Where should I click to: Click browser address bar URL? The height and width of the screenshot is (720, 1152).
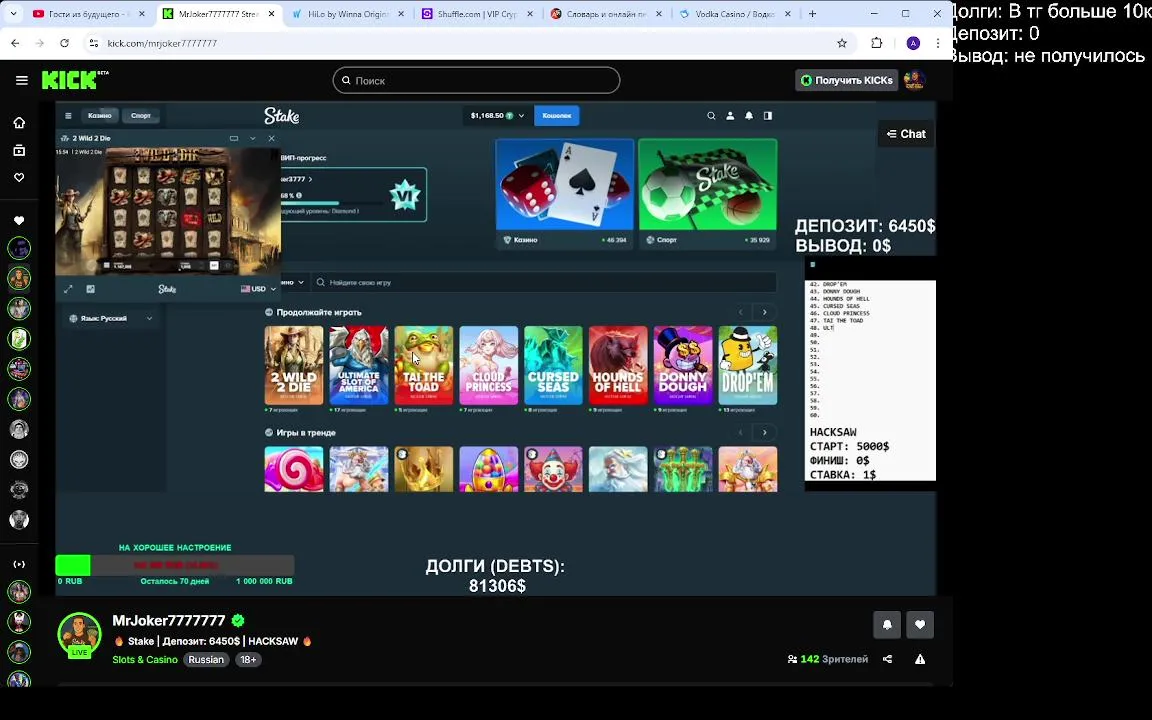coord(162,43)
